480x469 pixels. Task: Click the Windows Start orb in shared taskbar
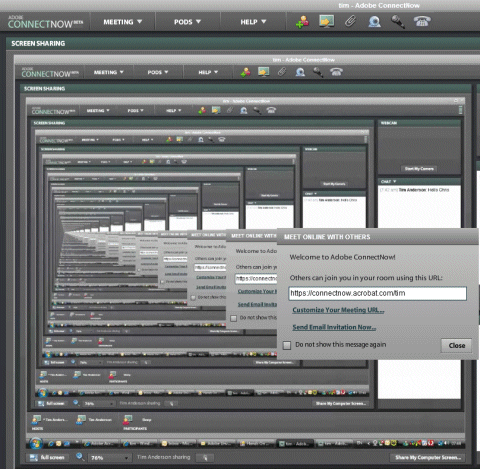click(36, 443)
